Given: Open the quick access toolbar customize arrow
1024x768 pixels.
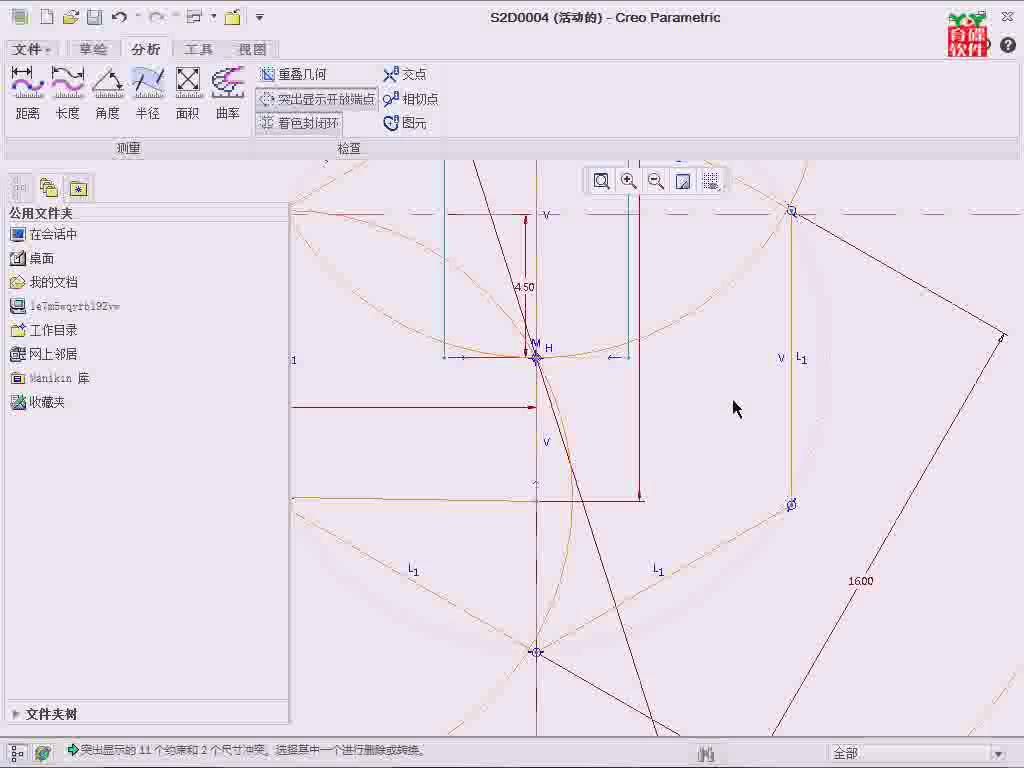Looking at the screenshot, I should point(260,17).
